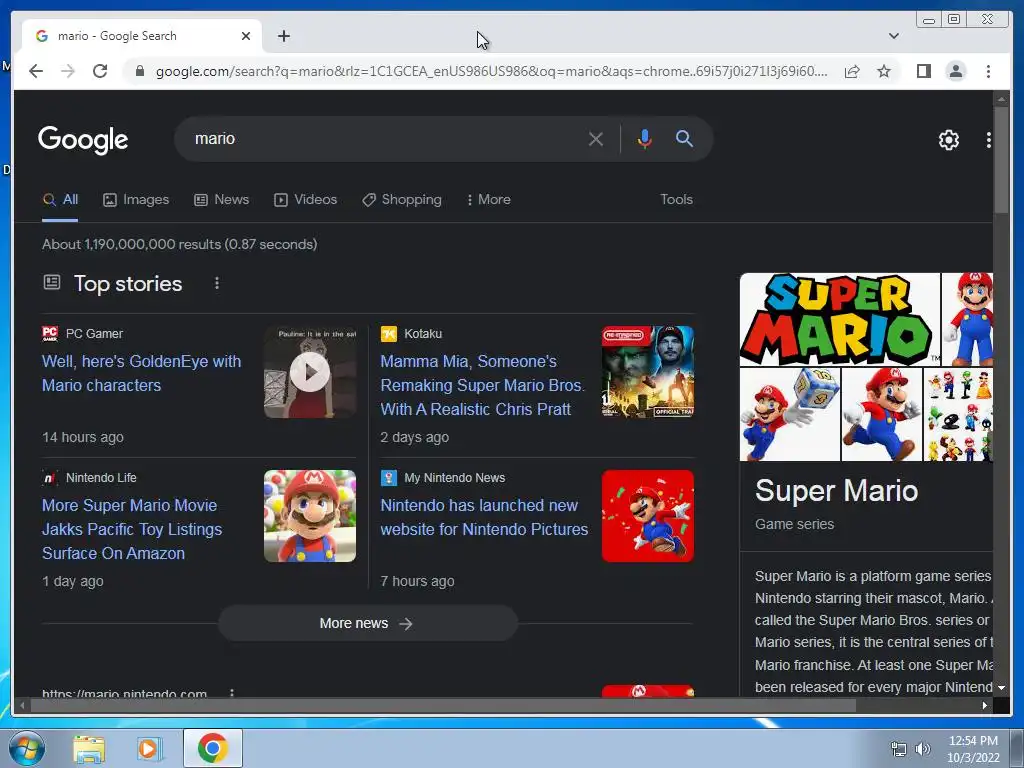Open Windows Explorer from the taskbar
The image size is (1024, 768).
pos(89,748)
